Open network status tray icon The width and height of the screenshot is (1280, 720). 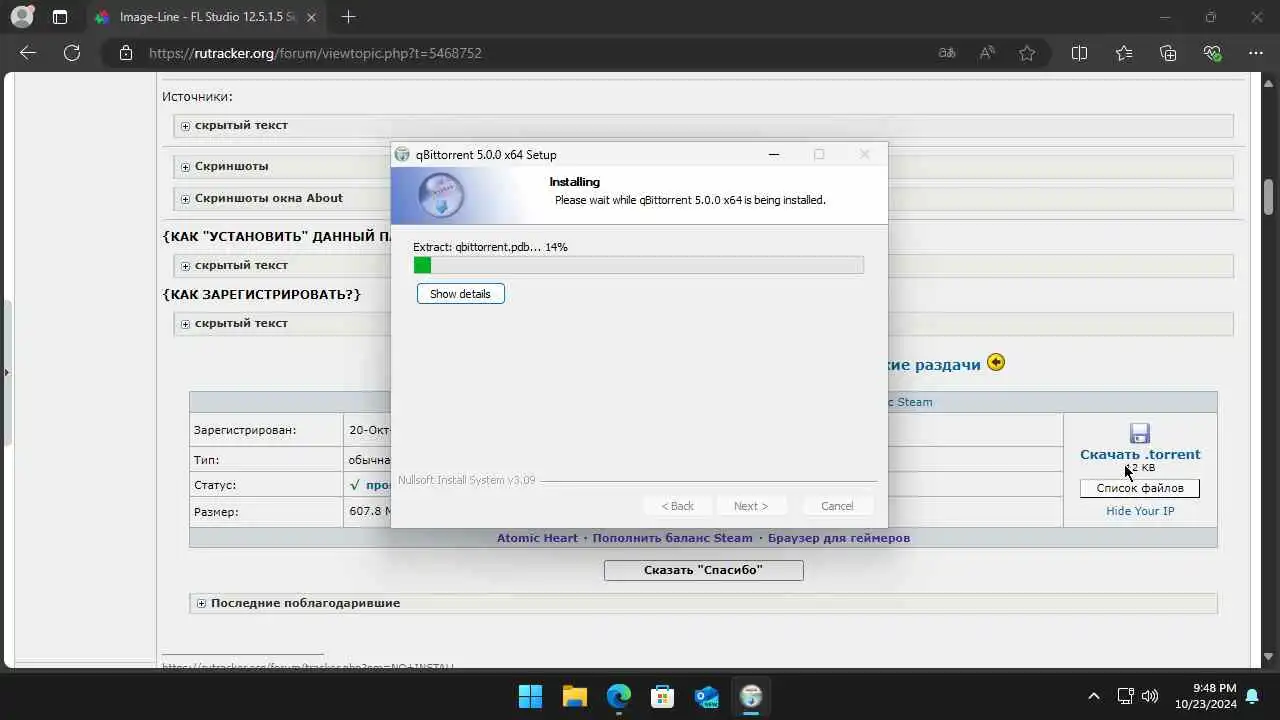click(1125, 696)
